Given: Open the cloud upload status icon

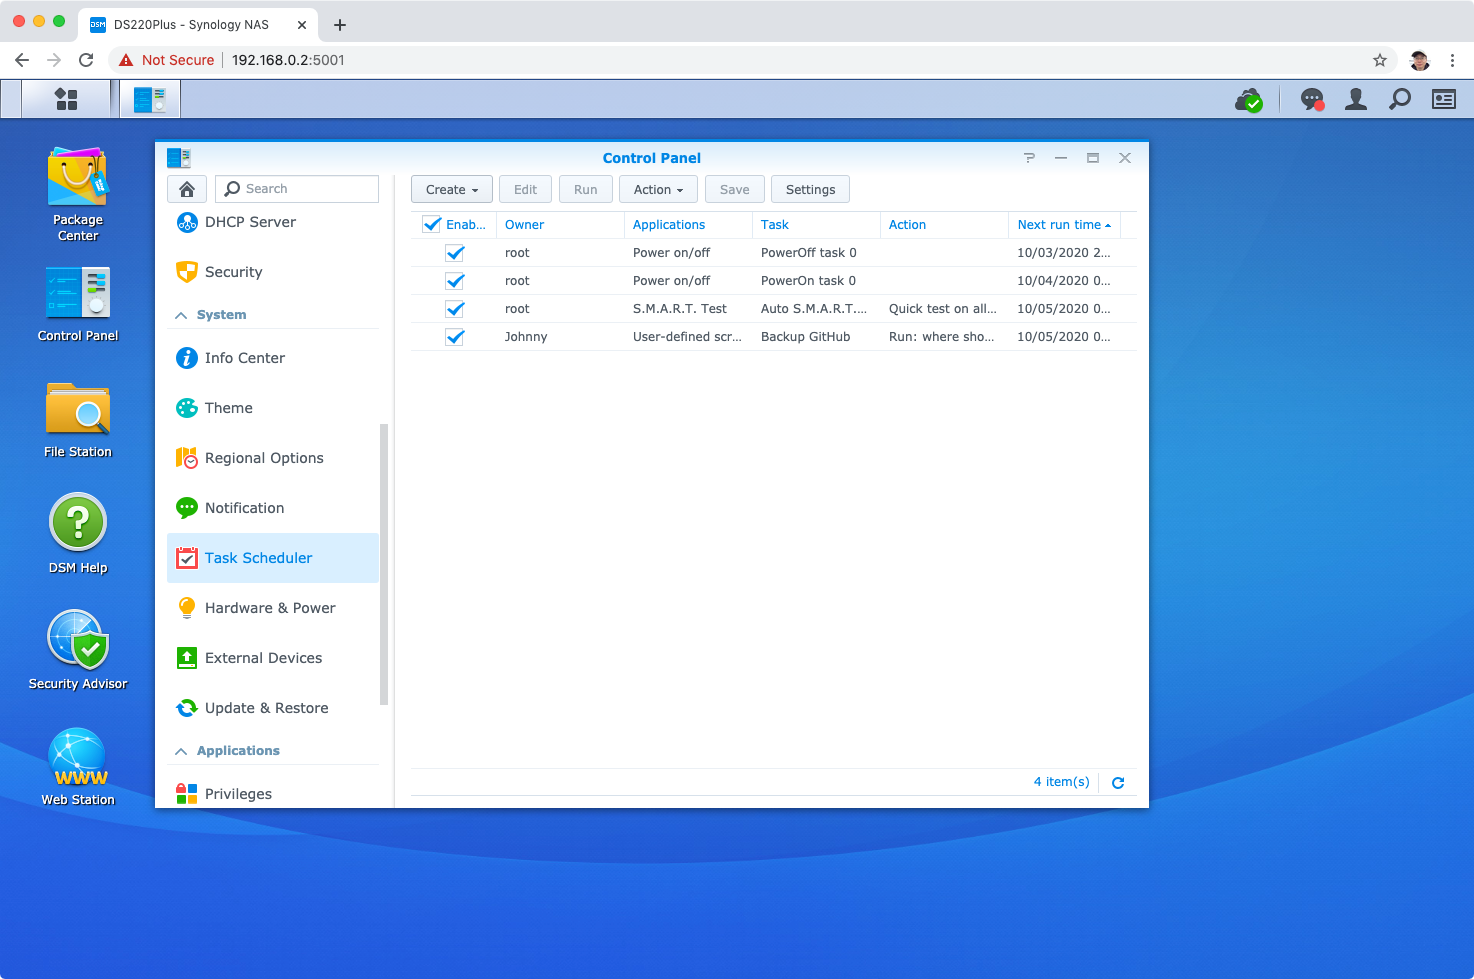Looking at the screenshot, I should point(1248,100).
